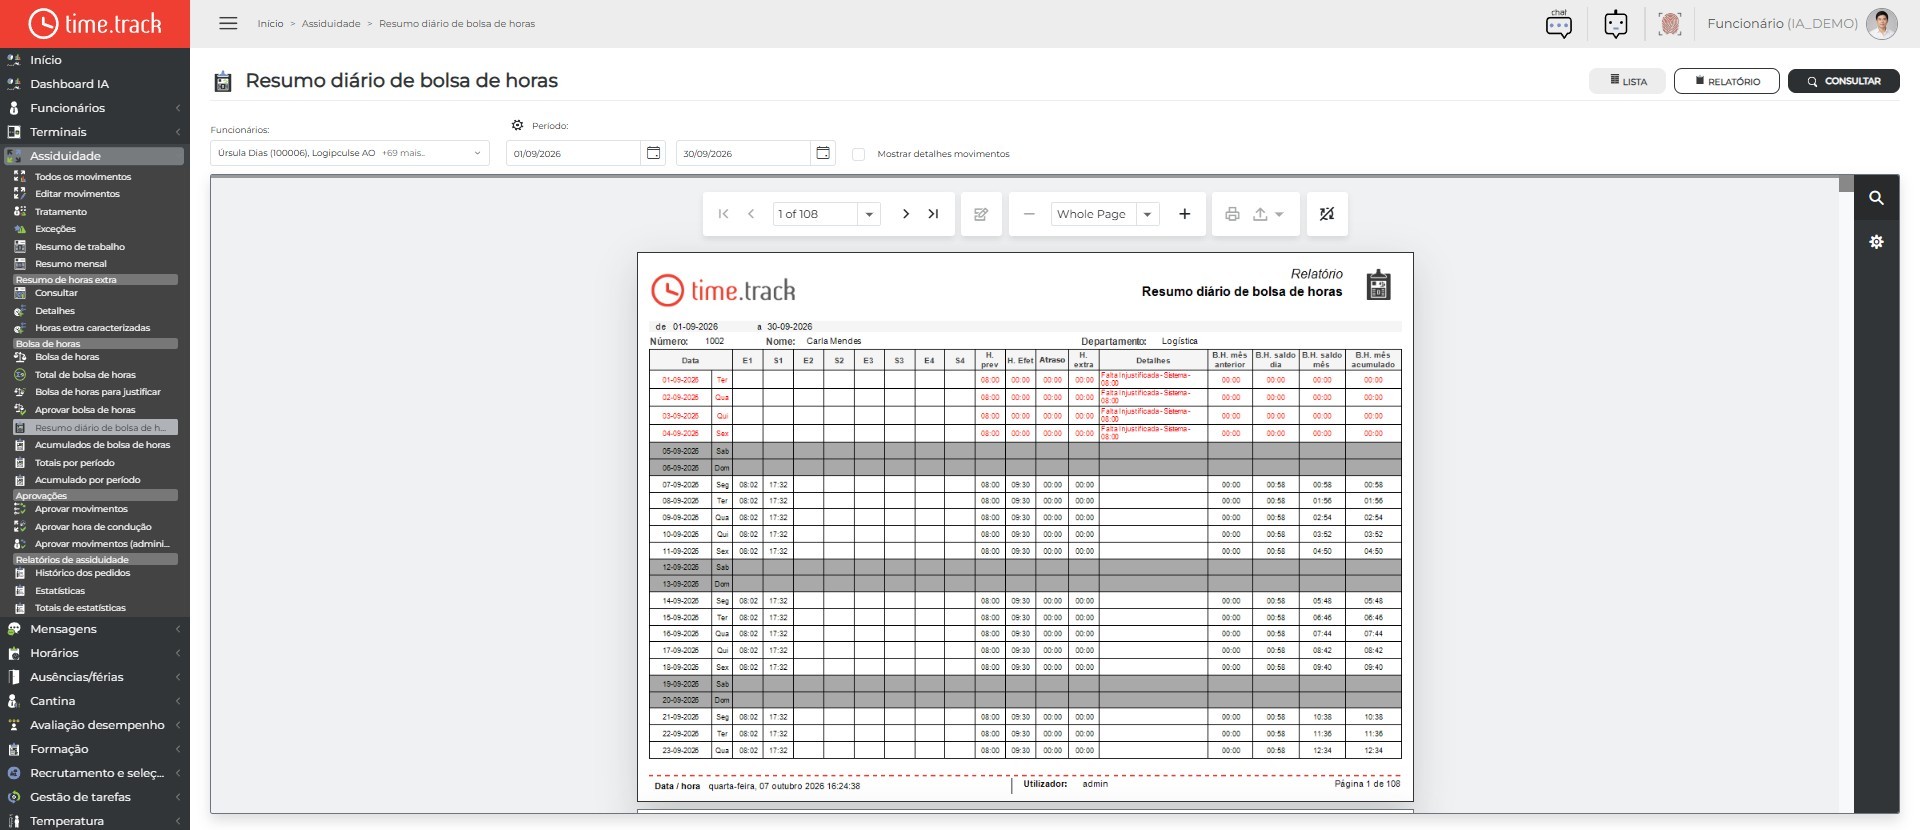Select Resumo mensal in sidebar
Screen dimensions: 1920x830
click(71, 264)
